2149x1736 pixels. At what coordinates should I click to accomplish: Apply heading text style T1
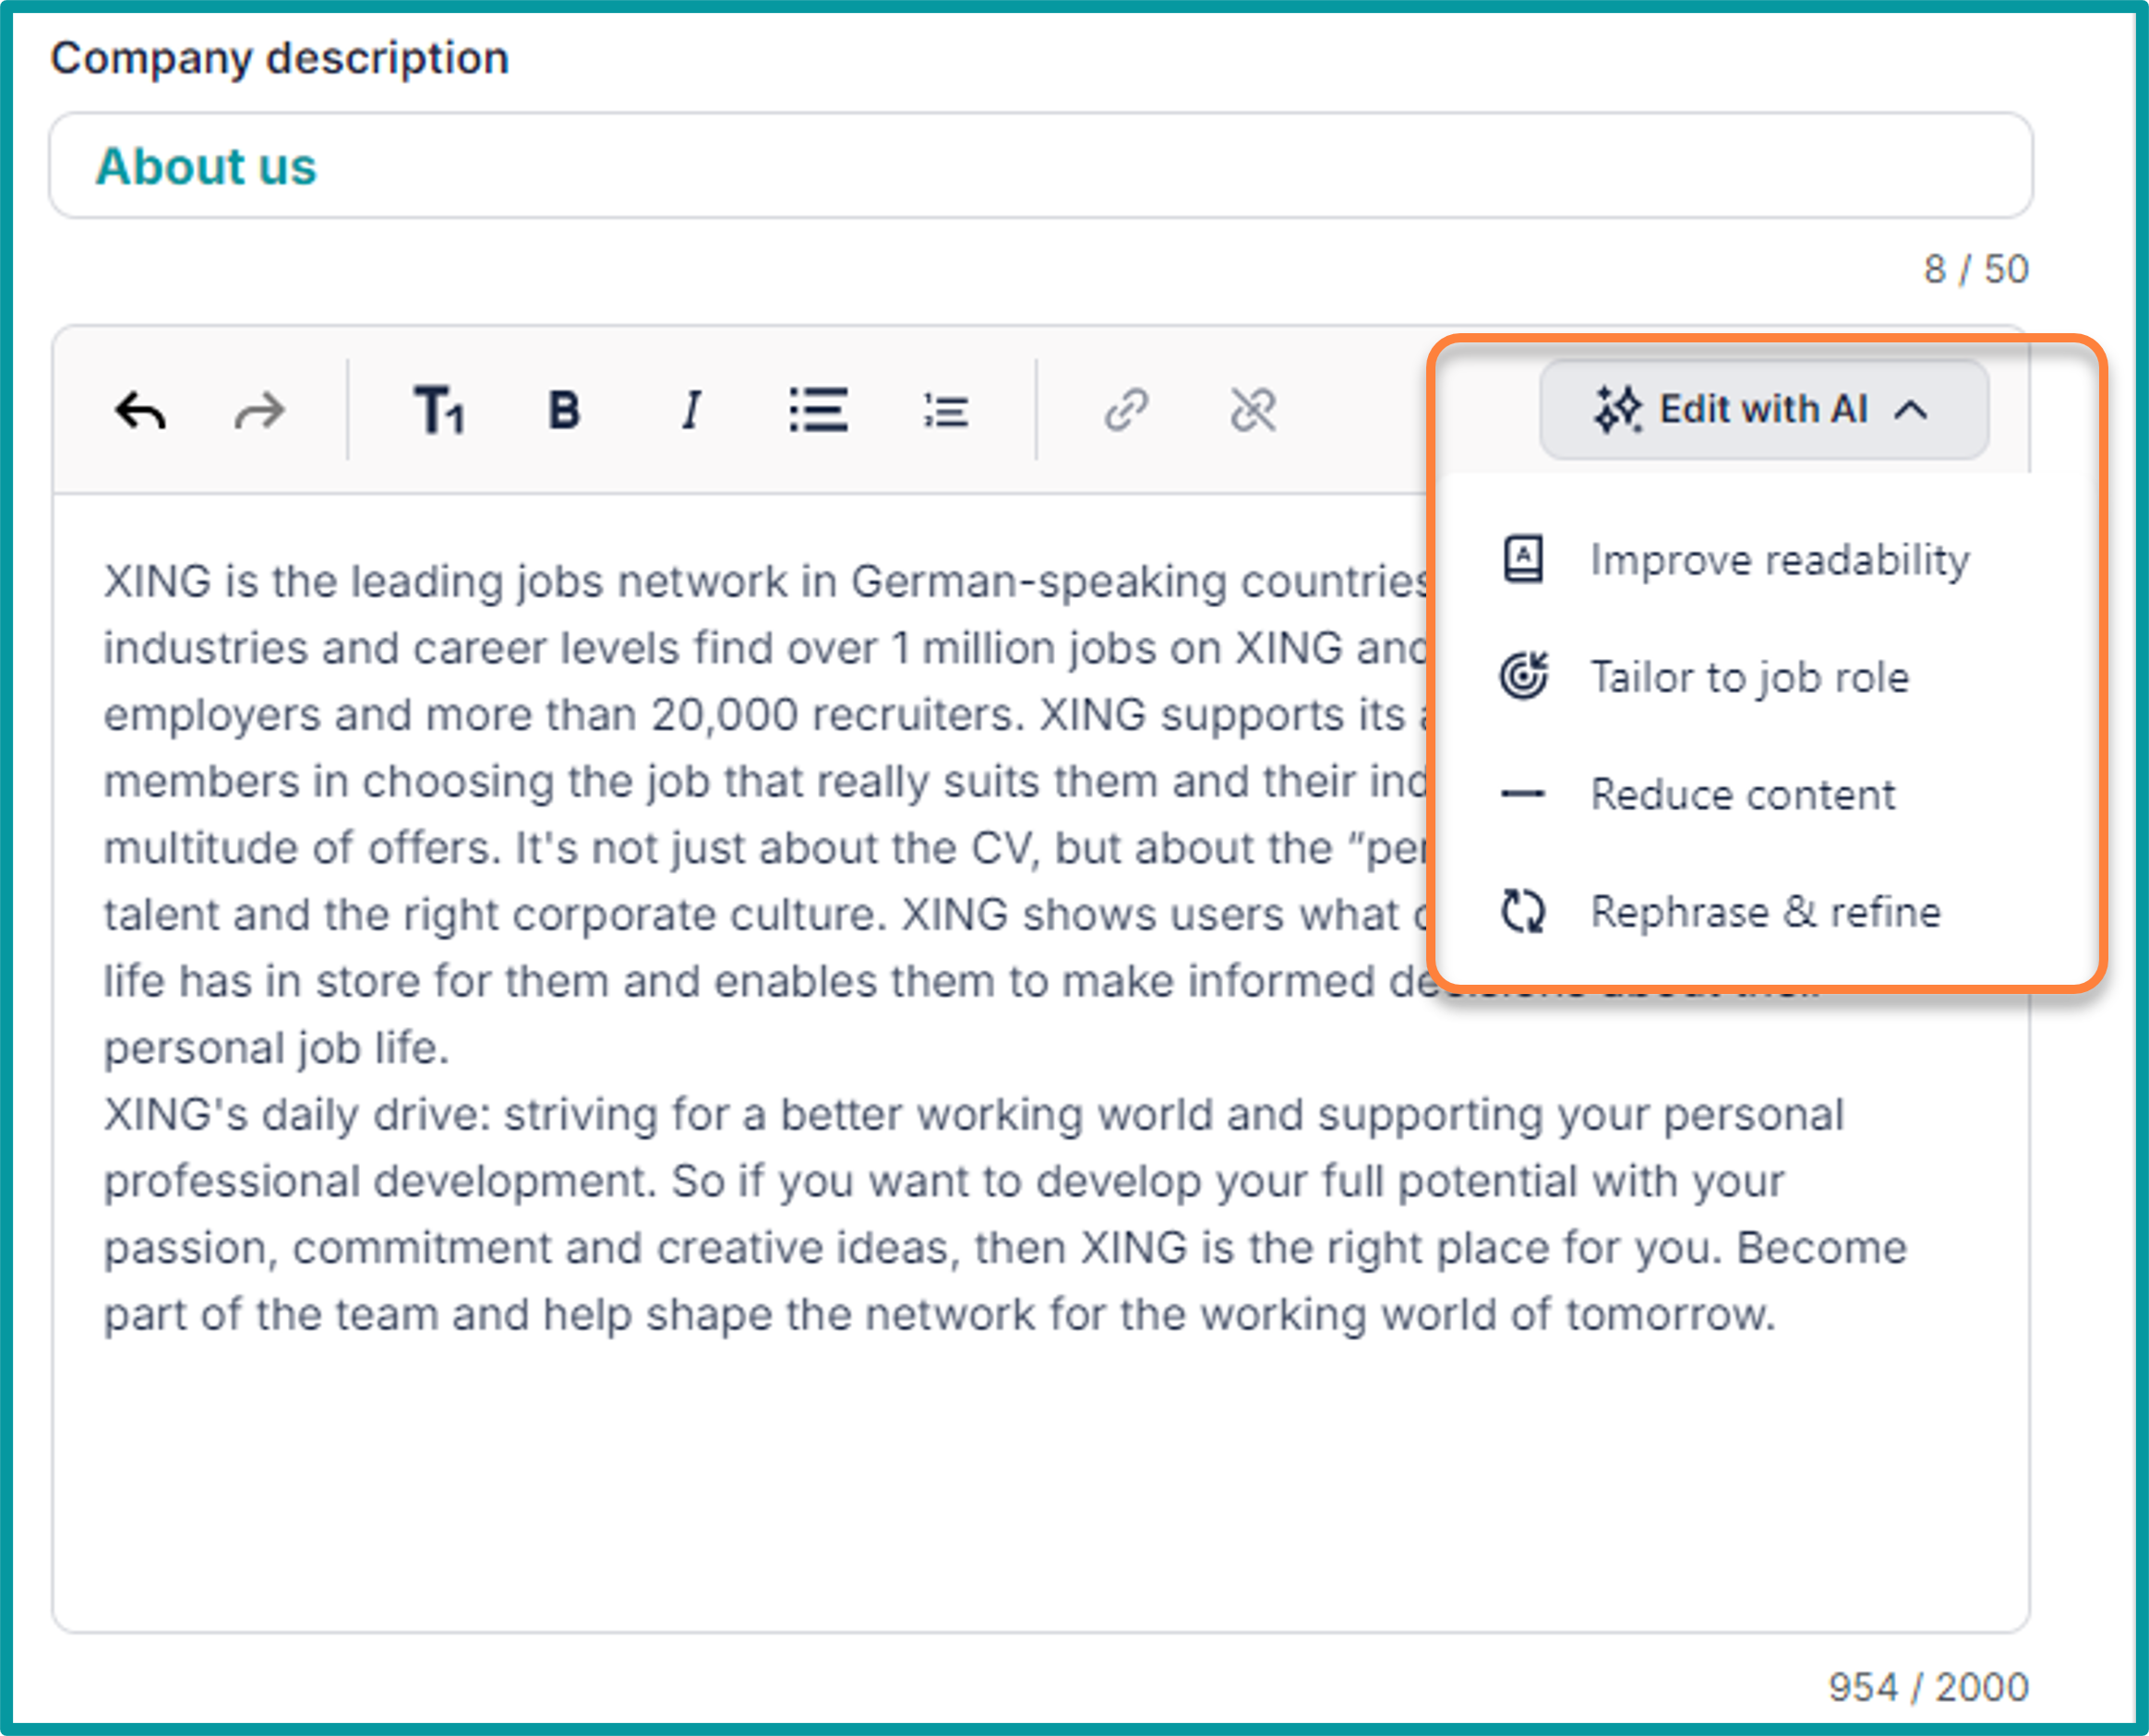click(x=439, y=410)
